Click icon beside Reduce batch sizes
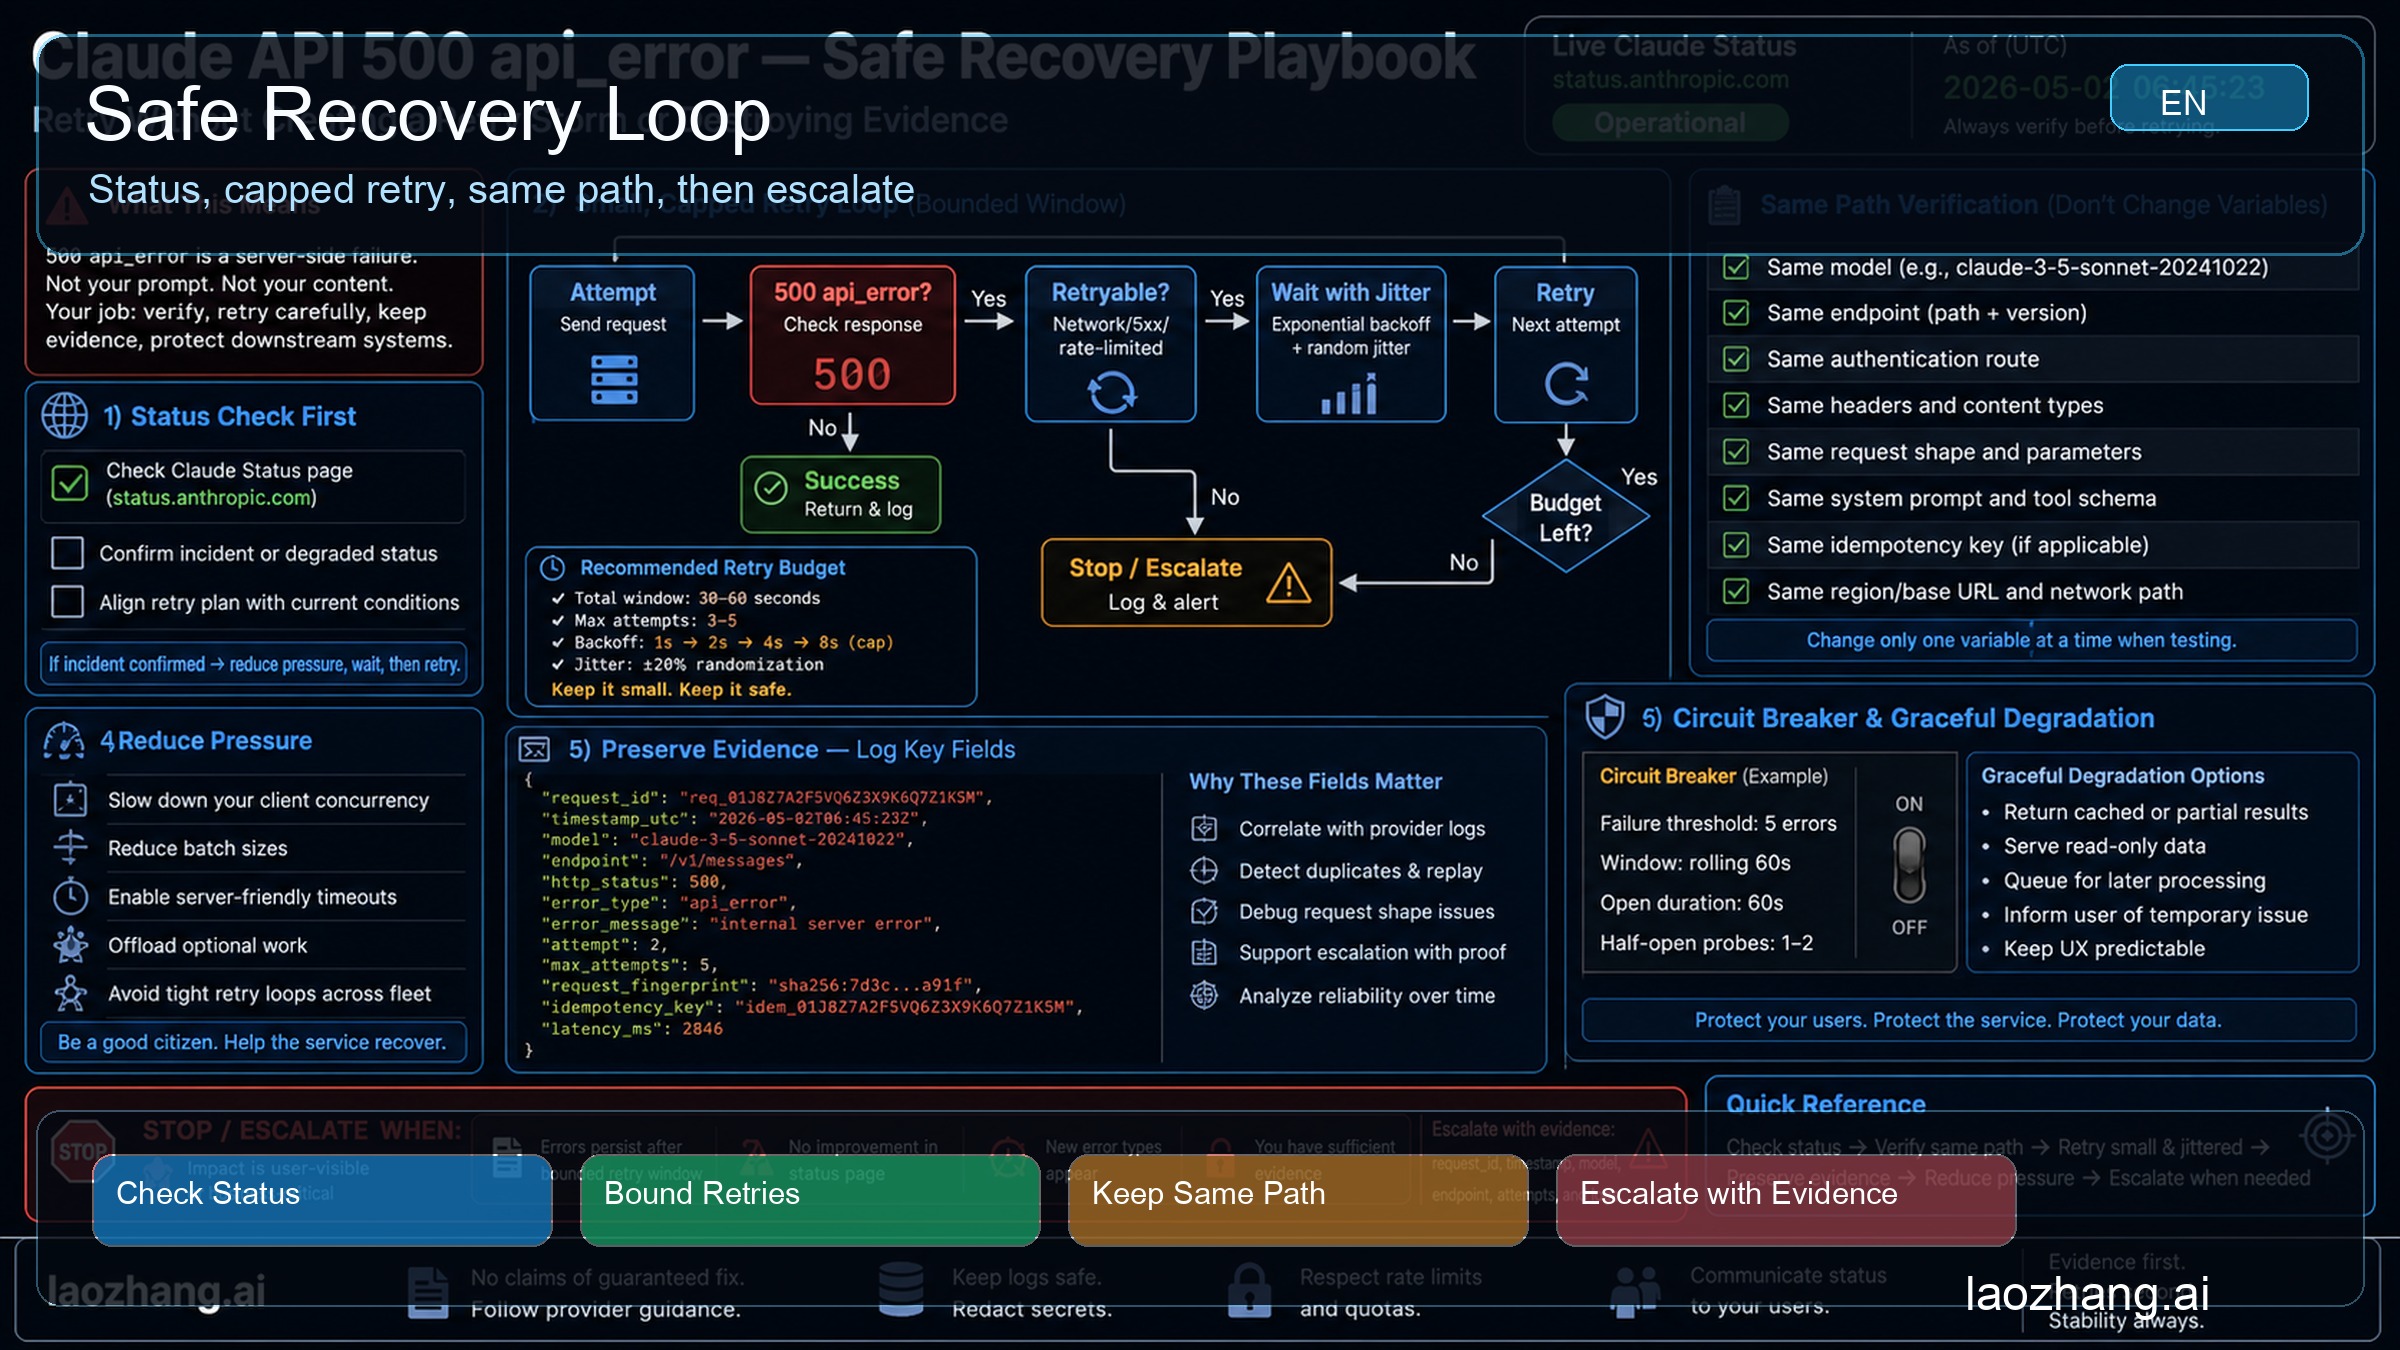2400x1350 pixels. click(70, 848)
